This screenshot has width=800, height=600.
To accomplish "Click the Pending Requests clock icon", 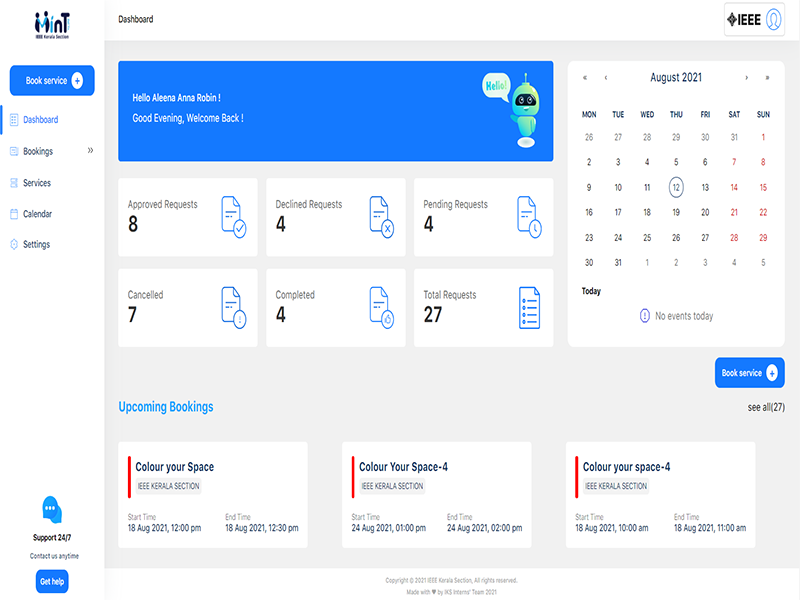I will tap(529, 216).
